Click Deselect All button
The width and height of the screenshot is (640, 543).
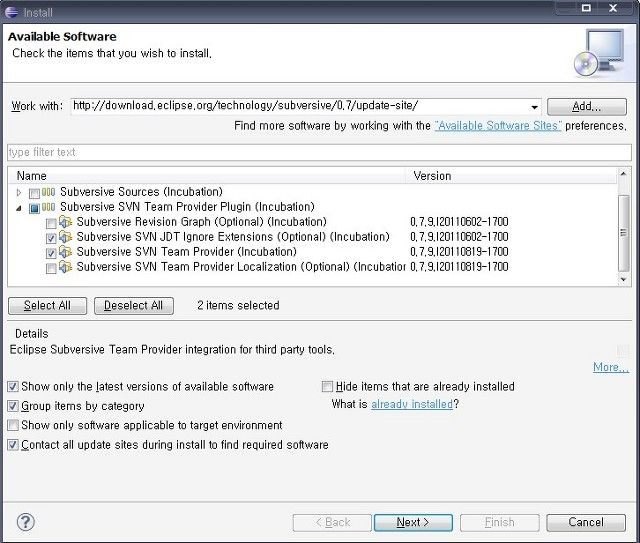click(x=133, y=305)
